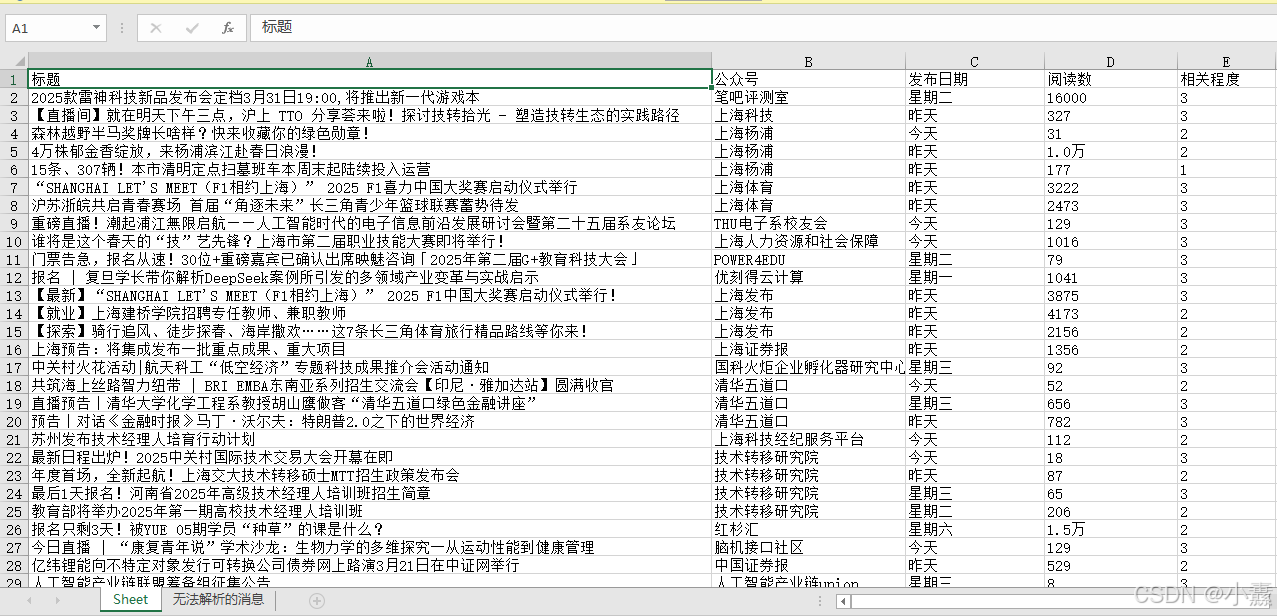The height and width of the screenshot is (616, 1277).
Task: Switch to the 无法解析的消息 sheet tab
Action: pos(218,600)
